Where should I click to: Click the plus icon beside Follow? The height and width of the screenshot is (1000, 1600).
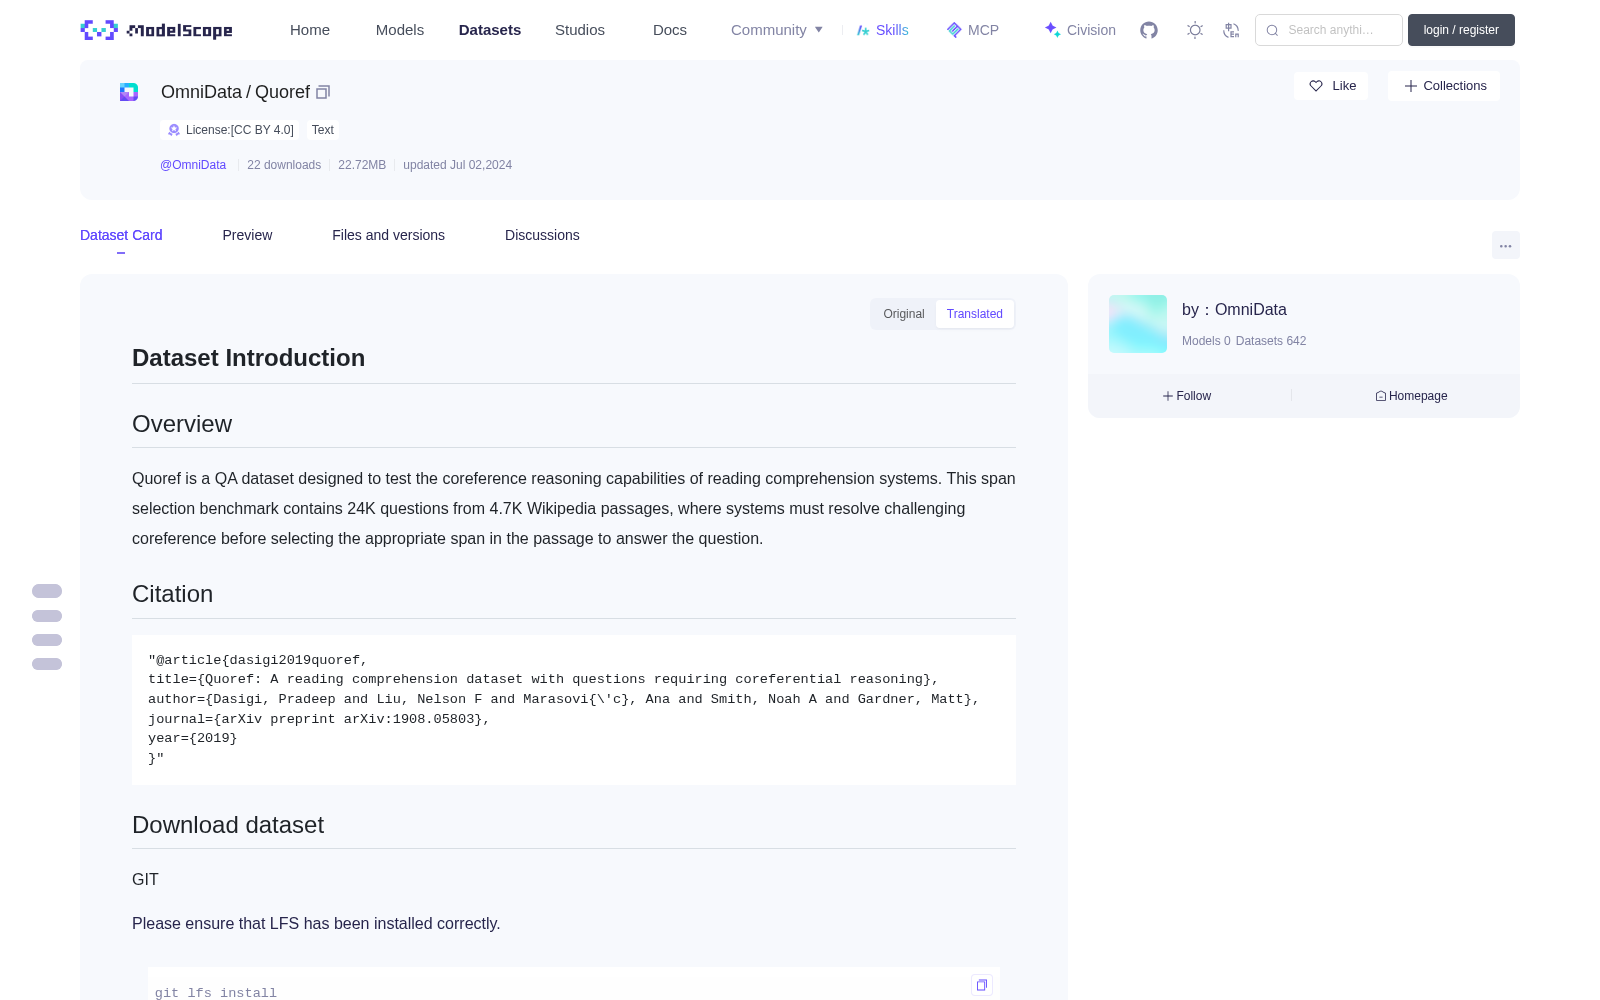point(1168,396)
